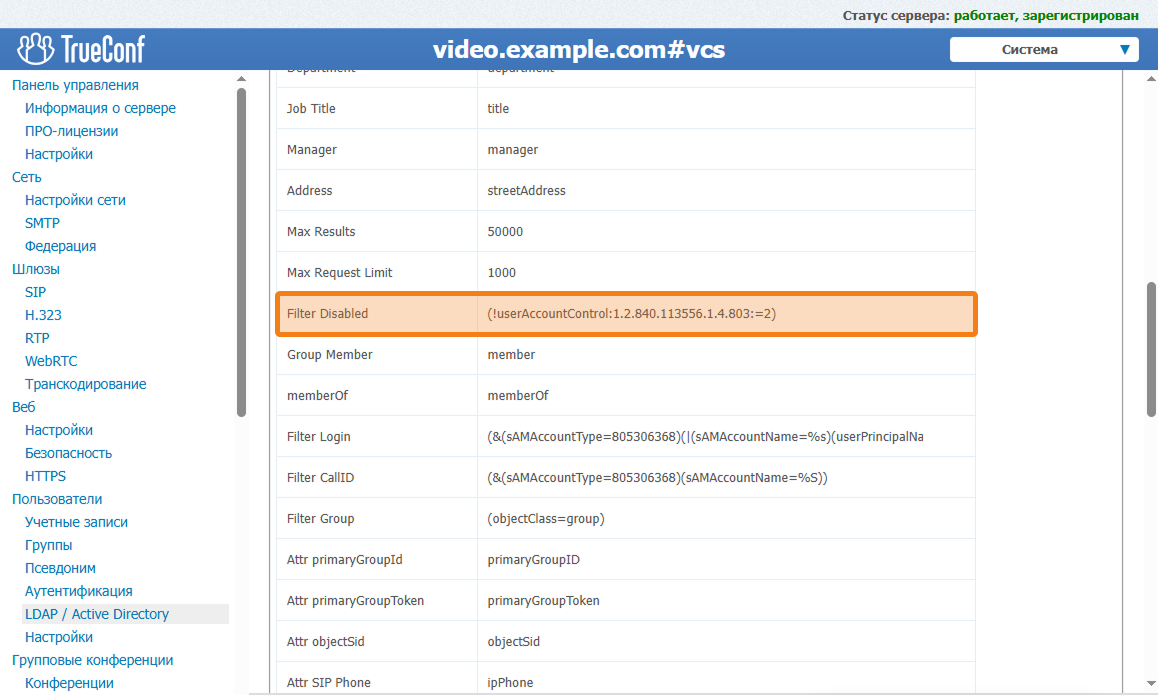1158x695 pixels.
Task: Open the SIP gateway settings
Action: 35,292
